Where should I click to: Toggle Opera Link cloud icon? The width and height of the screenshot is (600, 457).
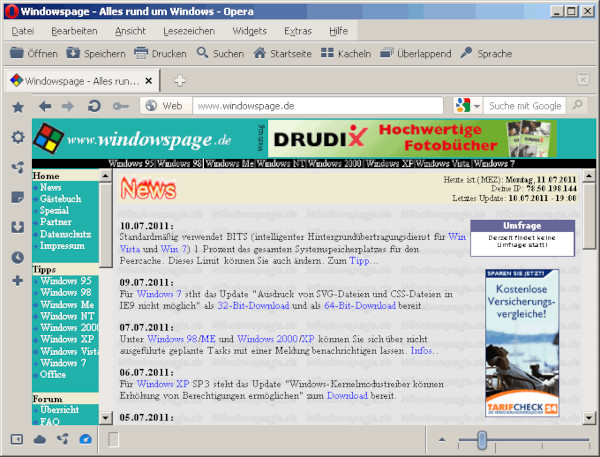40,439
